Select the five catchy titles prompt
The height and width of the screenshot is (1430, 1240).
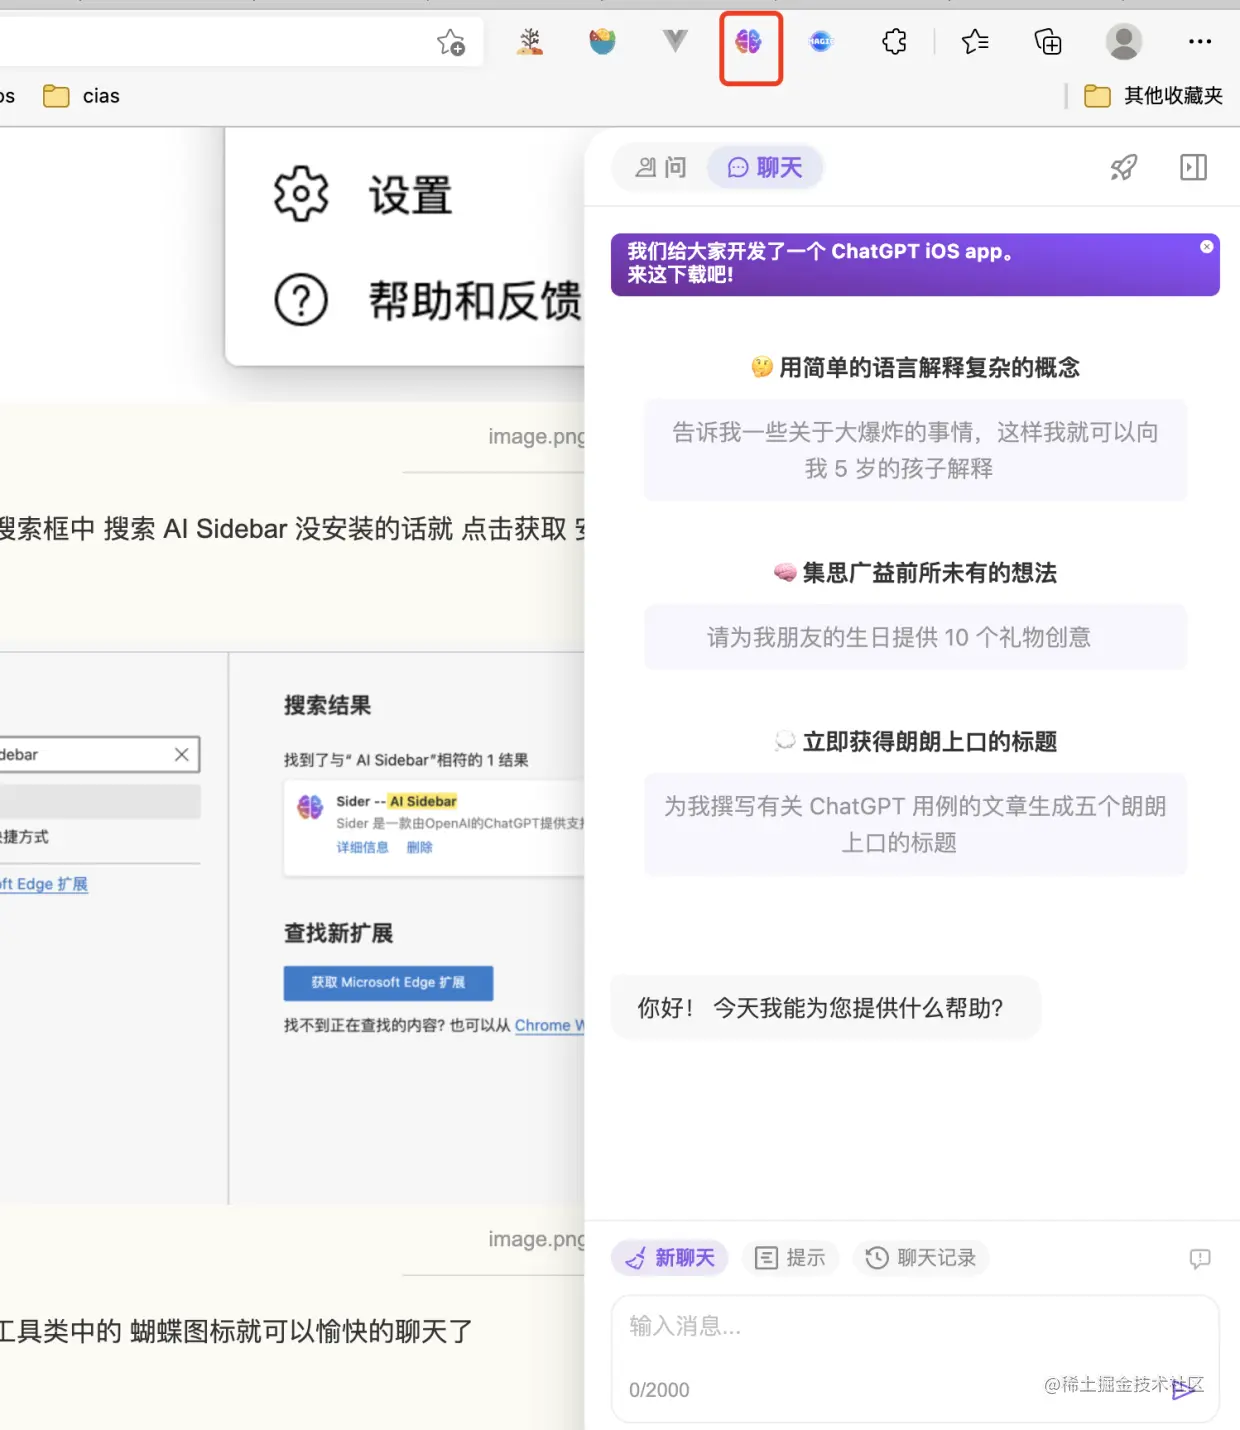(915, 824)
